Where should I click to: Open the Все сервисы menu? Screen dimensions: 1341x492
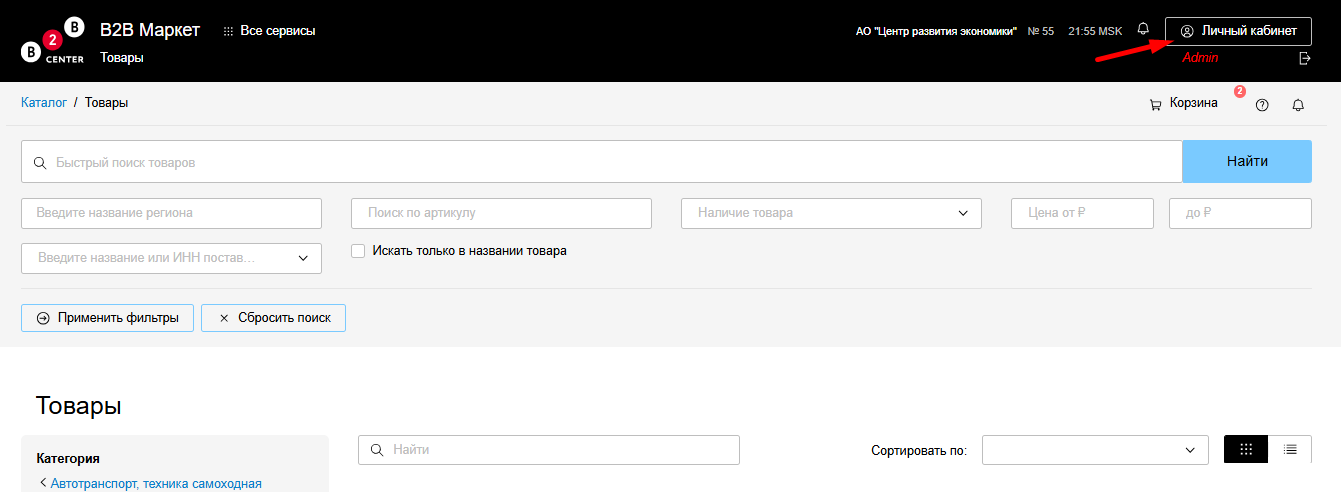pos(269,31)
